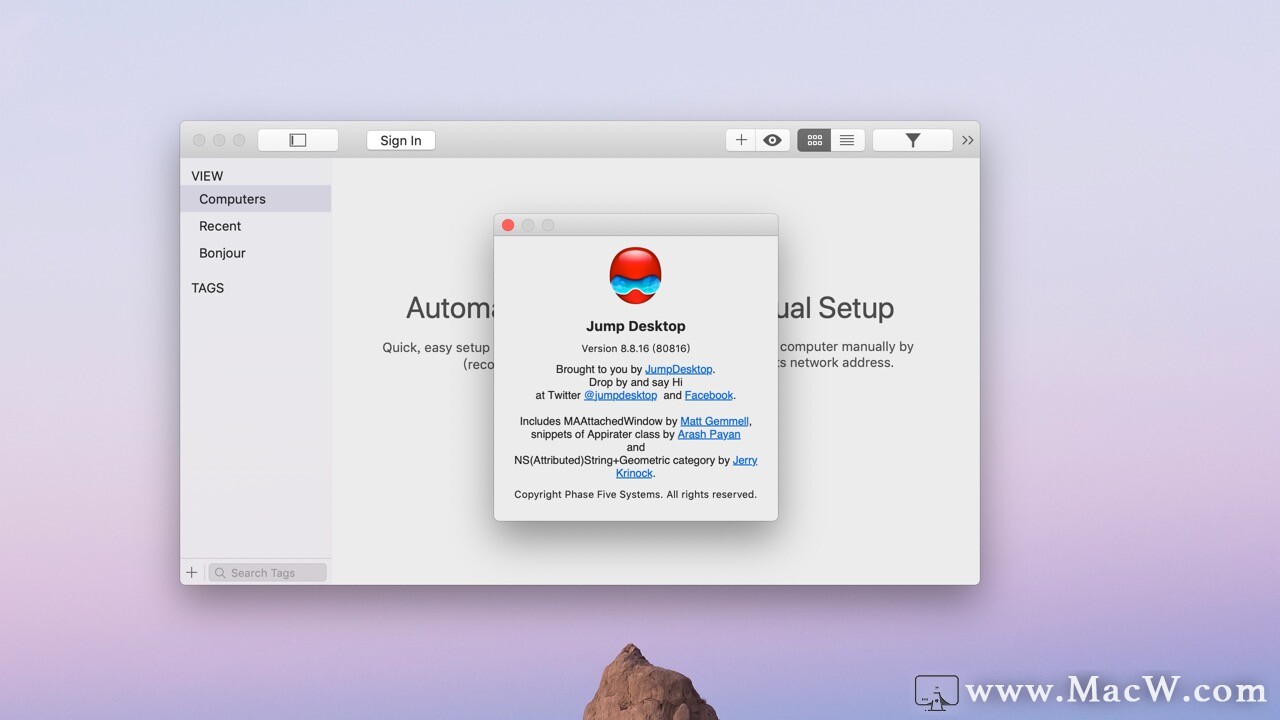Screen dimensions: 1280x720
Task: Add a tag with the bottom plus icon
Action: click(x=192, y=573)
